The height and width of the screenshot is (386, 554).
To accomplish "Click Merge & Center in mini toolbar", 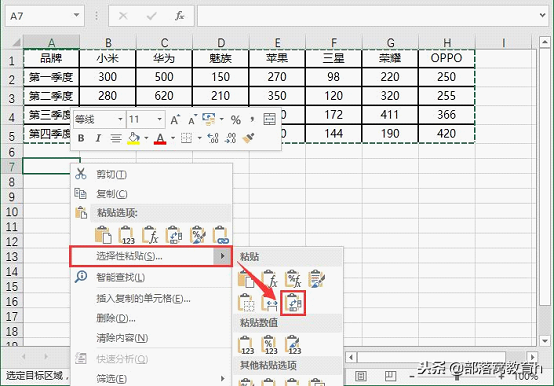I will pyautogui.click(x=270, y=119).
